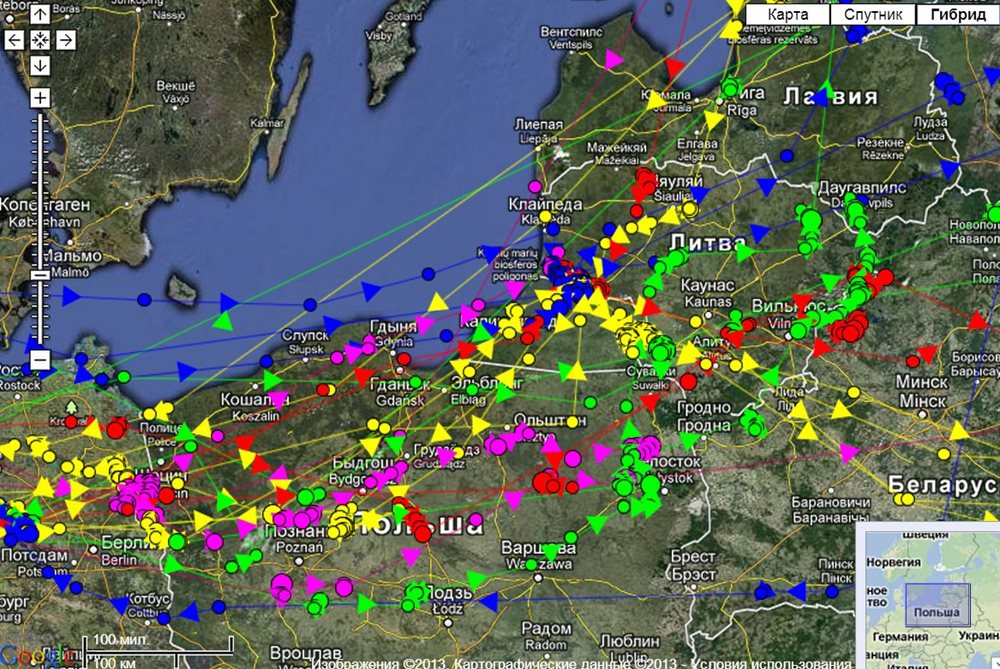Click the blue circle marker west of Kuršių marių
The image size is (1000, 669).
pos(429,274)
